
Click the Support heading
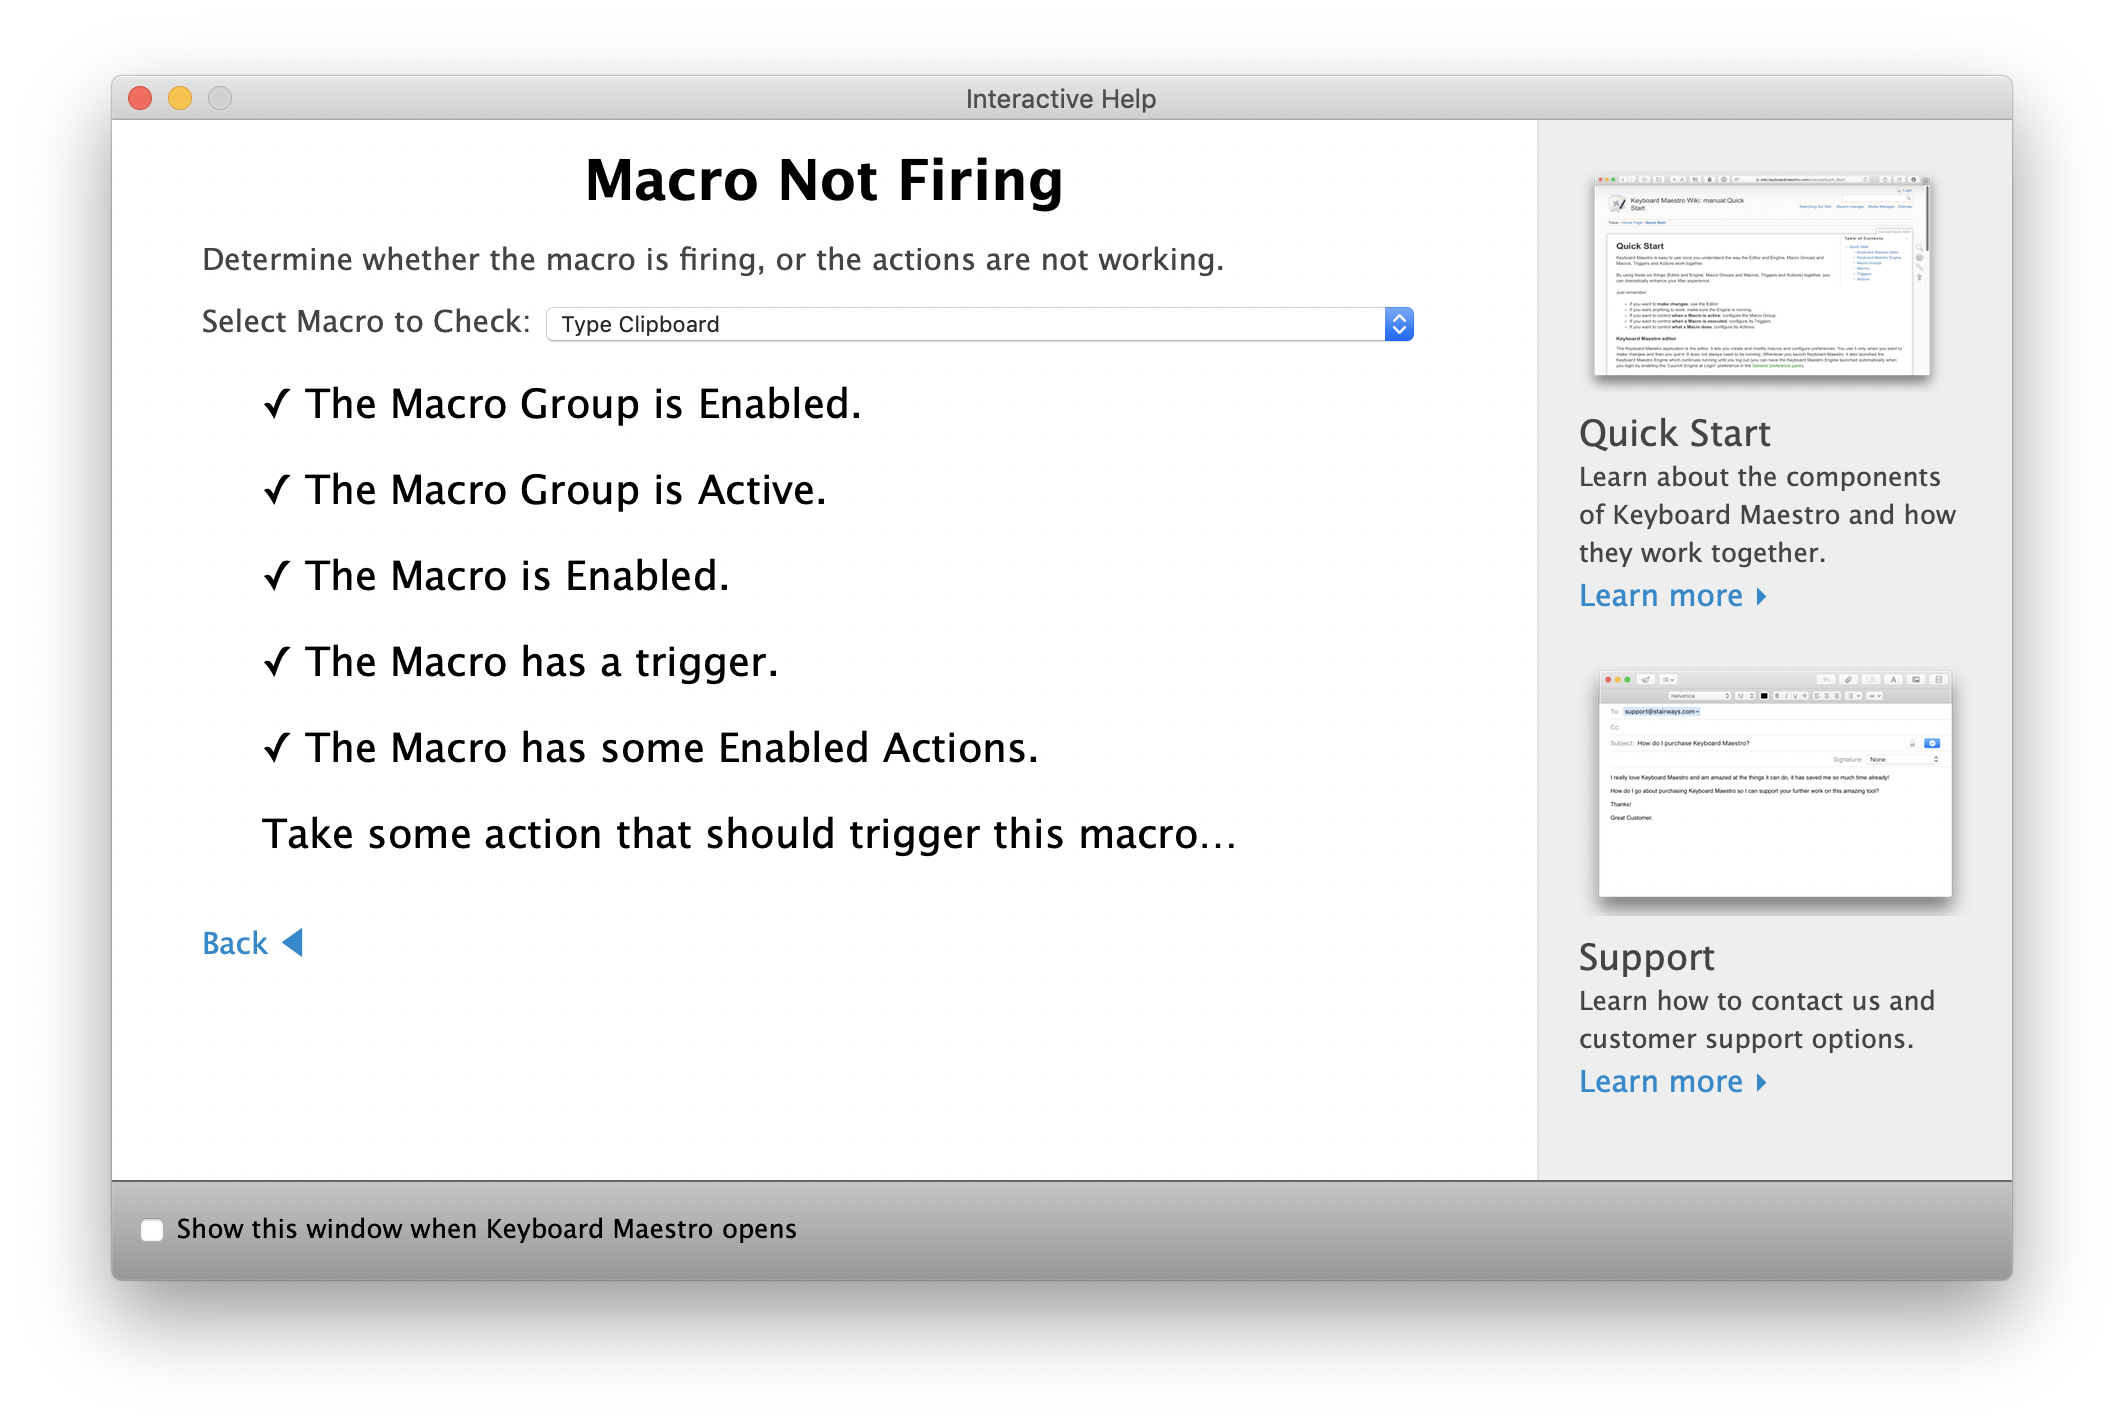(1646, 957)
